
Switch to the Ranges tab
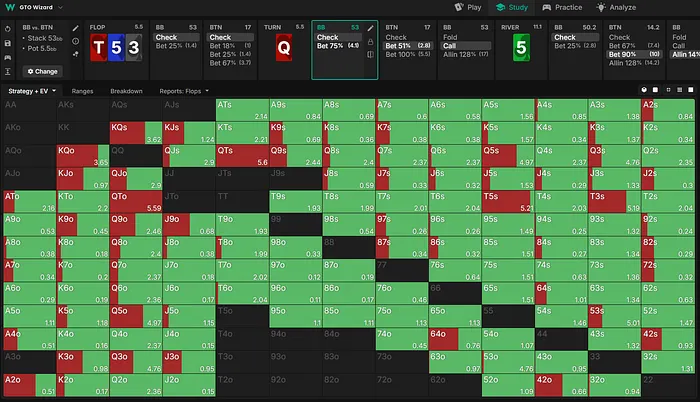click(x=84, y=91)
